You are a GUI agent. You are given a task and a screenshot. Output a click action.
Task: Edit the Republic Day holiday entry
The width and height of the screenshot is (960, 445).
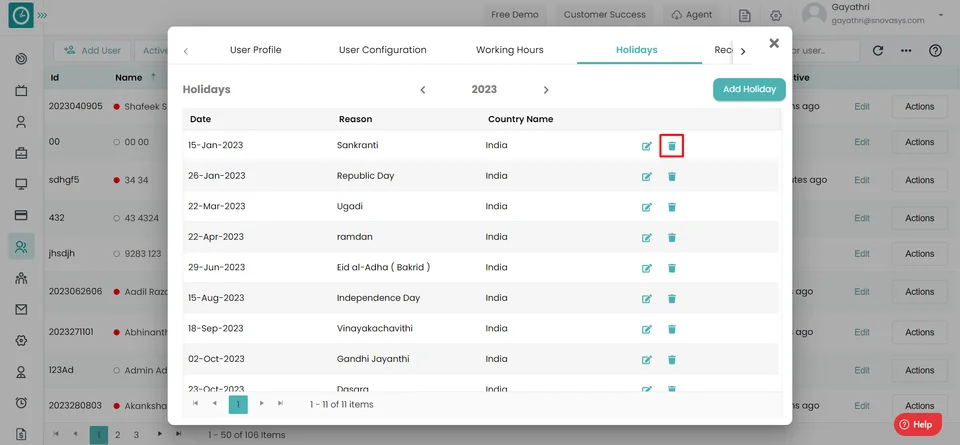[x=647, y=176]
